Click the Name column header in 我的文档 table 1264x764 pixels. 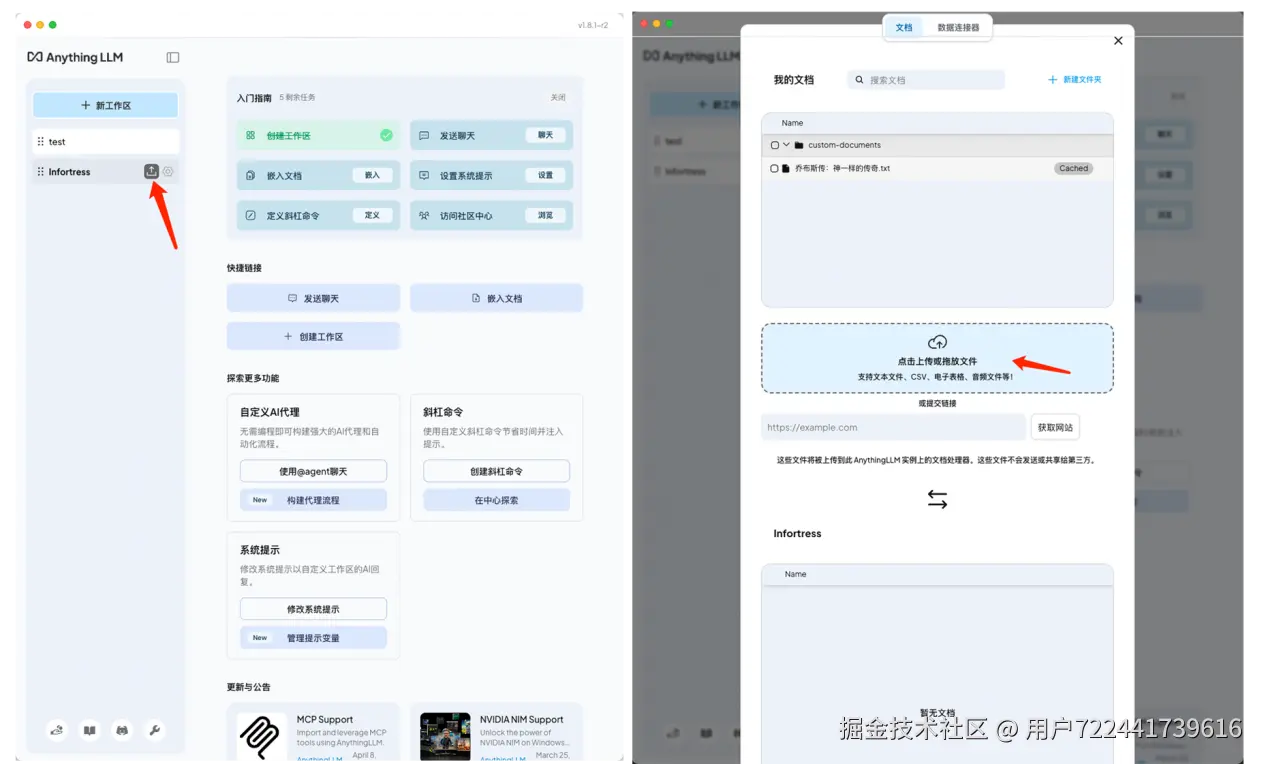coord(793,123)
